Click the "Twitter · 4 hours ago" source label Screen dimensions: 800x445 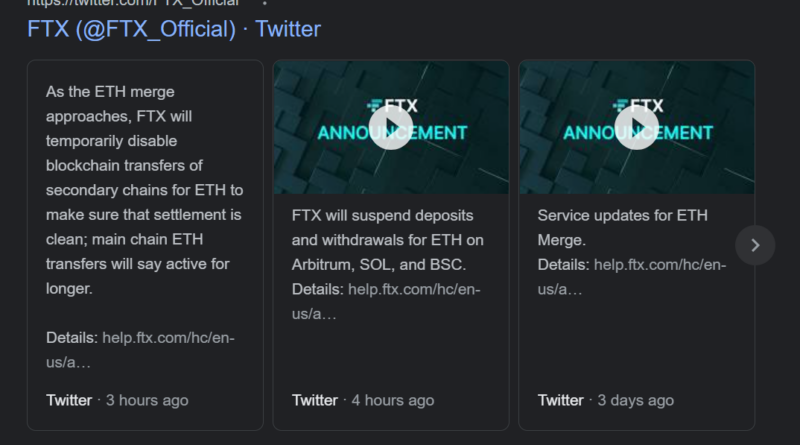click(x=363, y=400)
